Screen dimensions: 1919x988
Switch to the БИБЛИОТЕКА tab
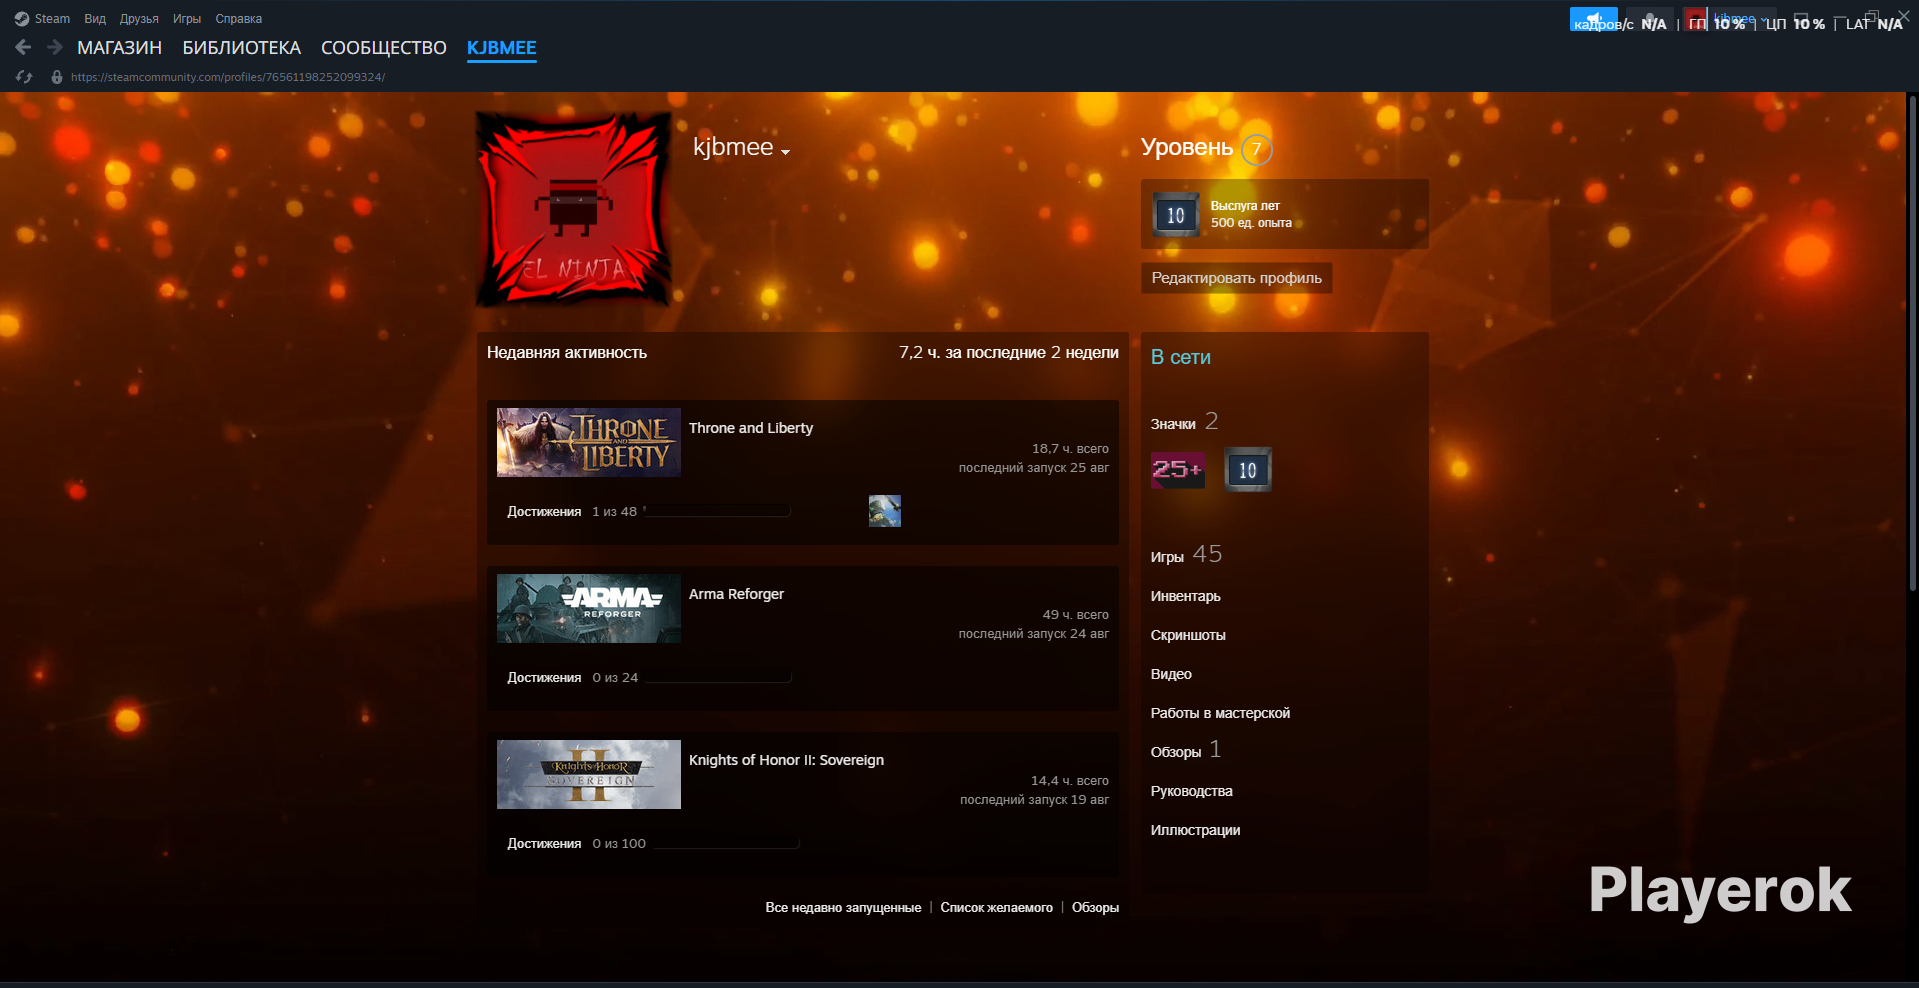[x=241, y=48]
